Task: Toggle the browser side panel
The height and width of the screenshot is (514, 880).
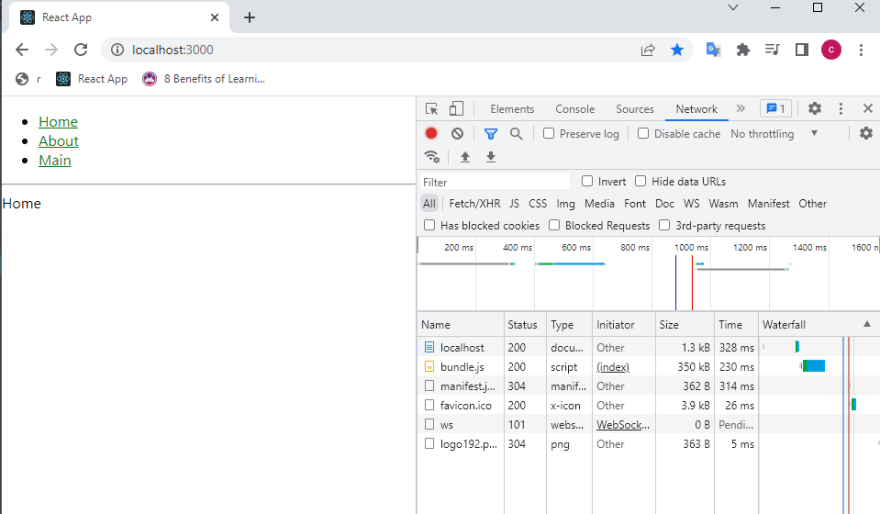Action: pos(802,50)
